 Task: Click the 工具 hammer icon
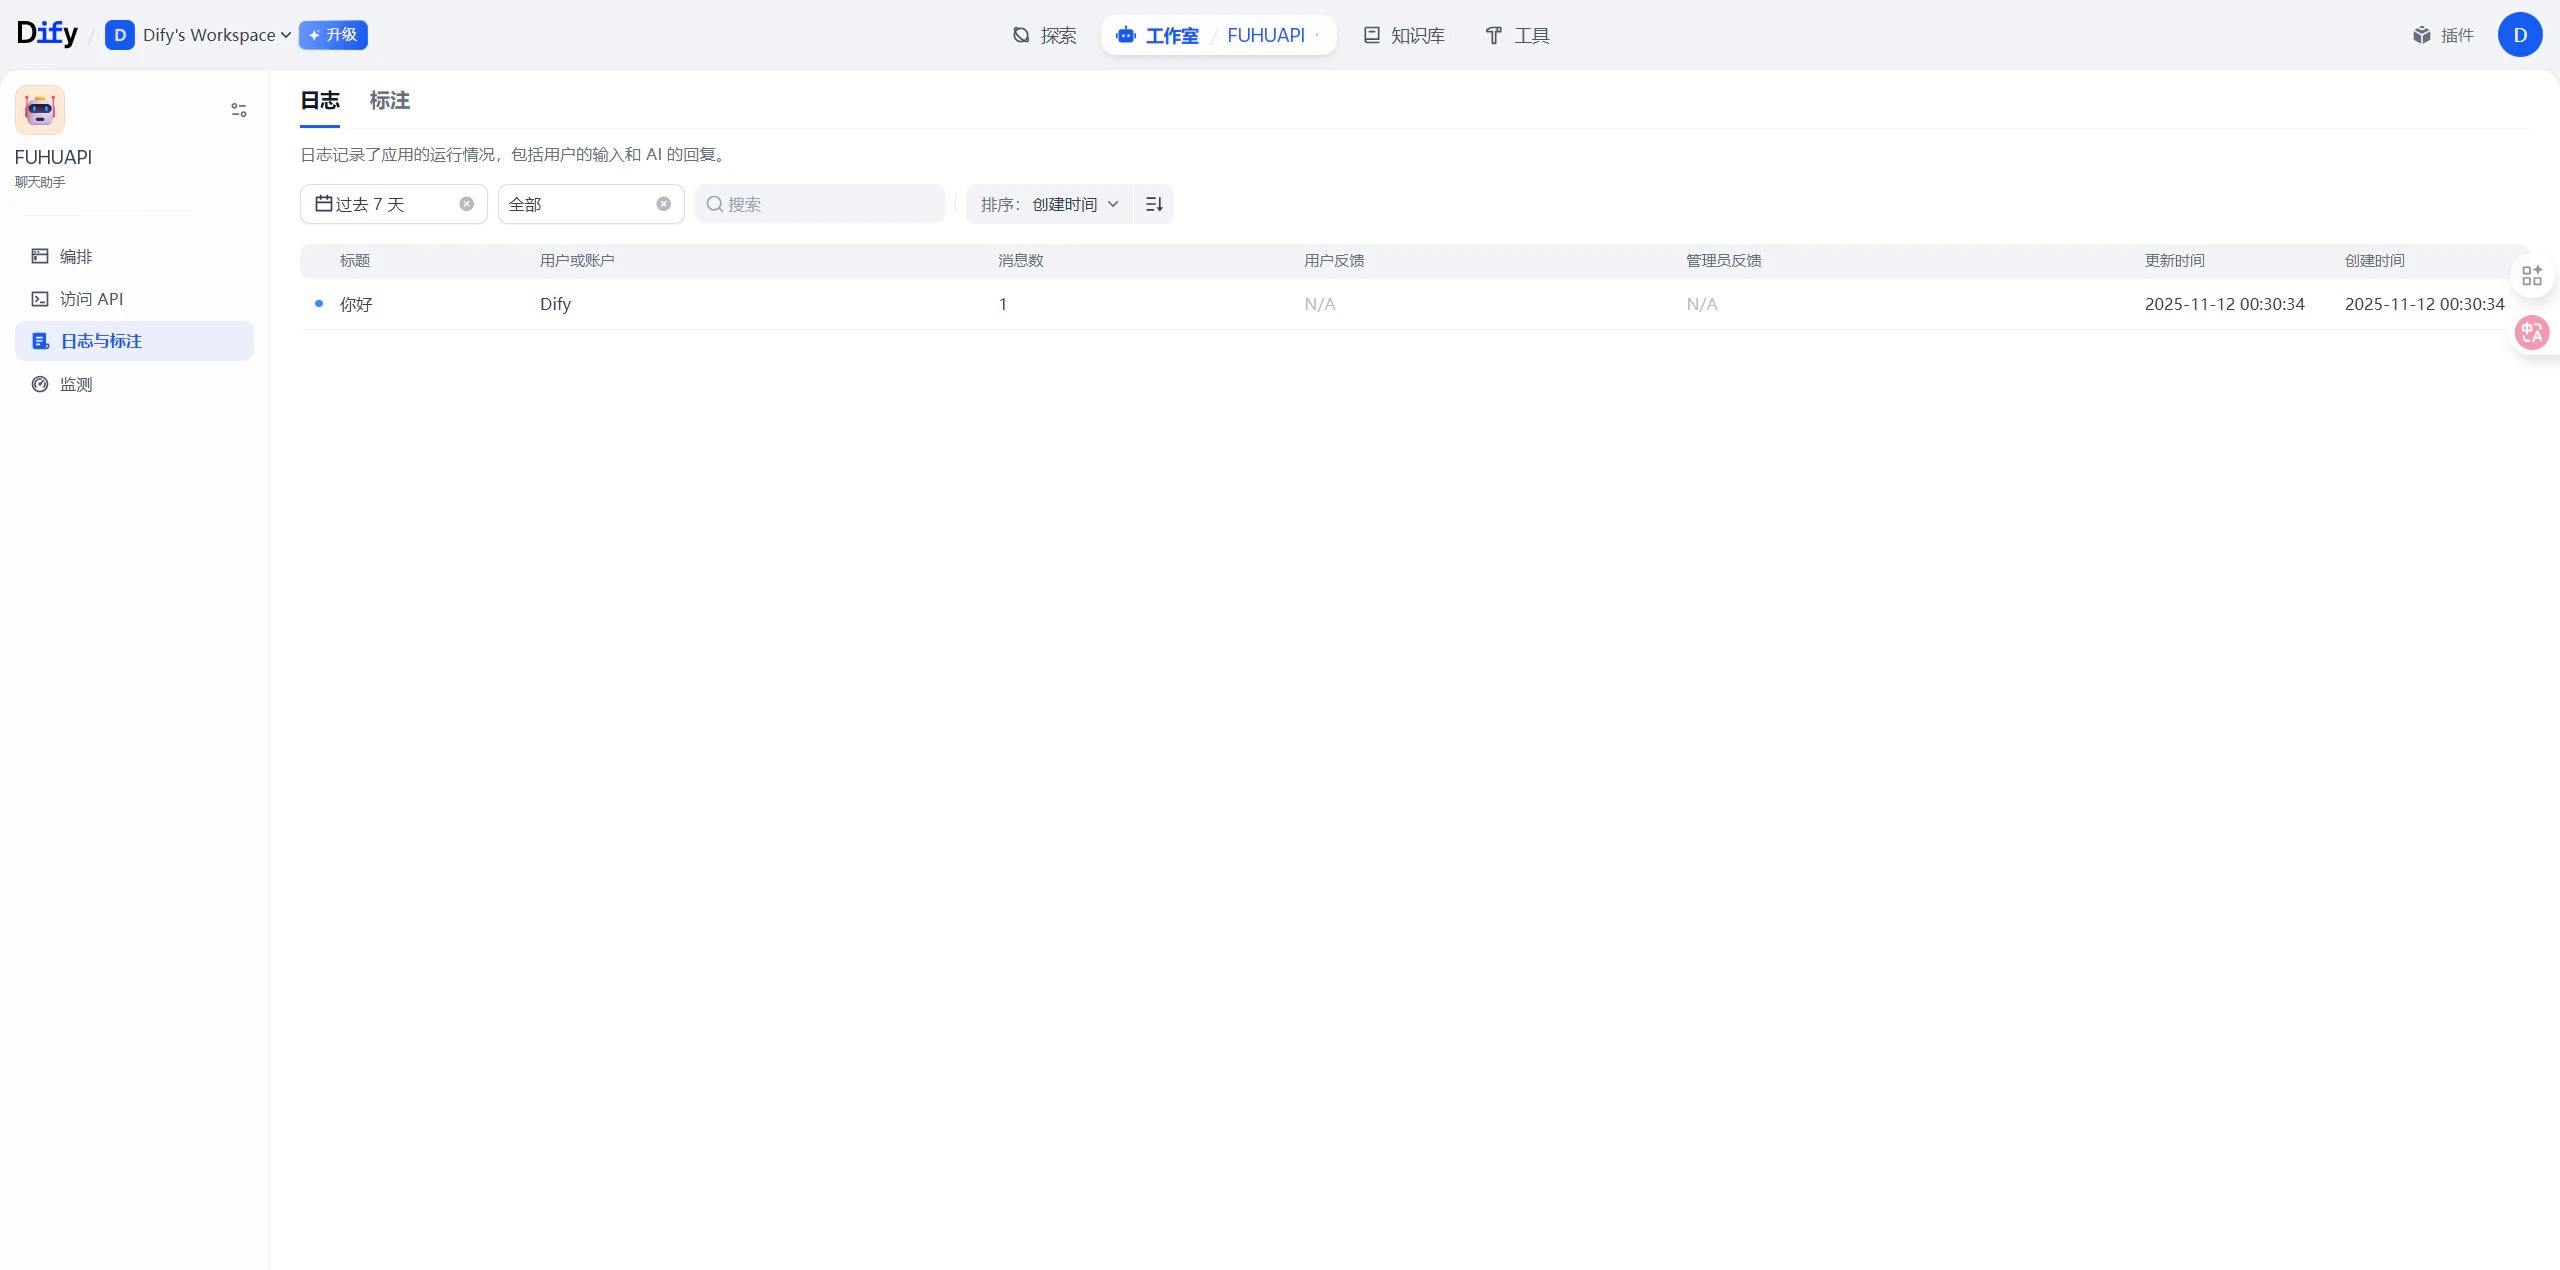(1493, 35)
